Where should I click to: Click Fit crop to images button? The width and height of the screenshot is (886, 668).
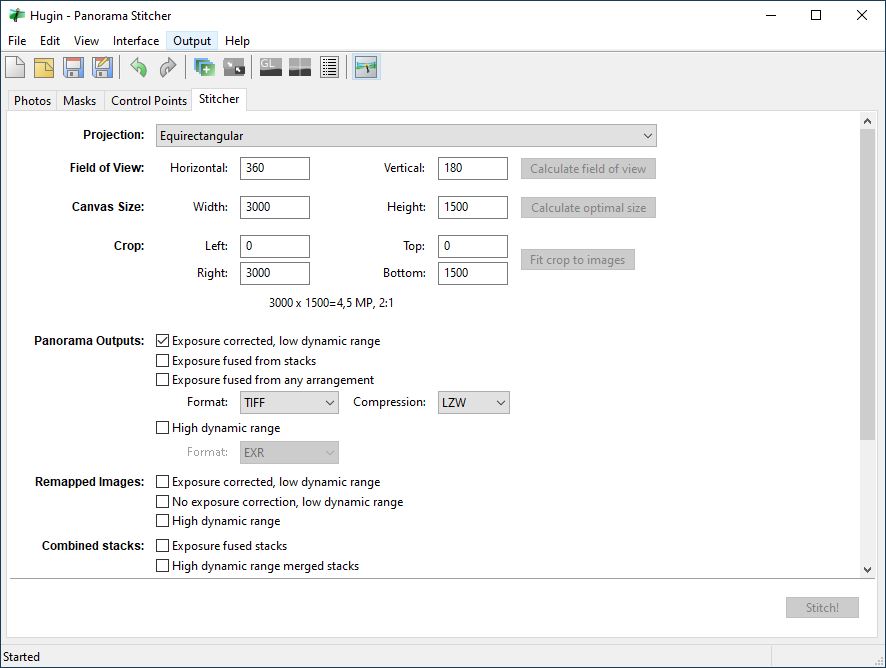point(577,260)
